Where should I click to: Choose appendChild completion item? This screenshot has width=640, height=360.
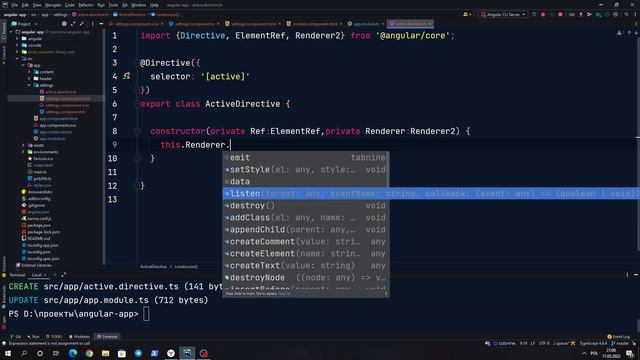306,230
